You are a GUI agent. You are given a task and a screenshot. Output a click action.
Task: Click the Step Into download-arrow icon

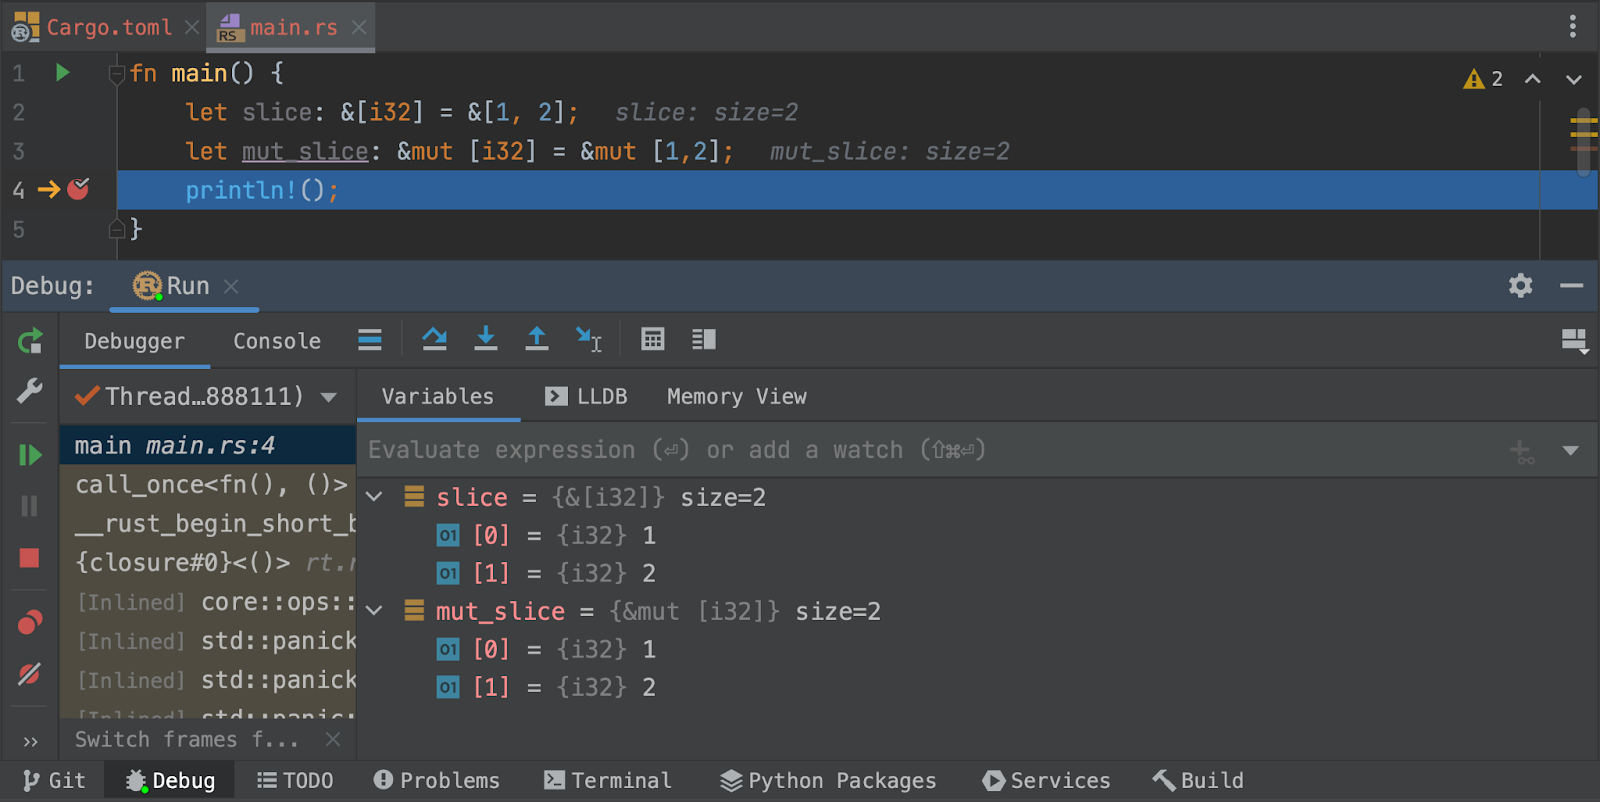(486, 340)
